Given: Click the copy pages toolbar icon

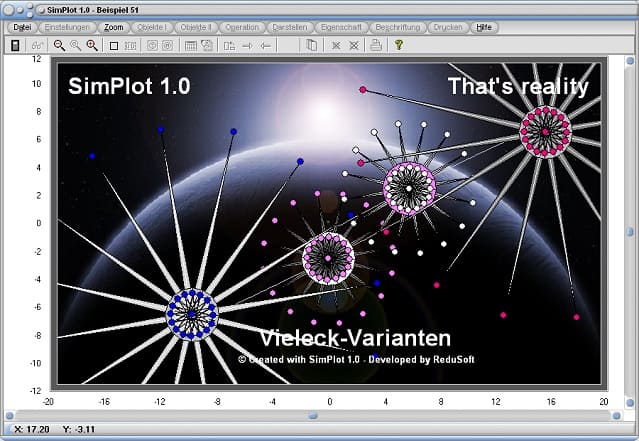Looking at the screenshot, I should click(x=311, y=45).
